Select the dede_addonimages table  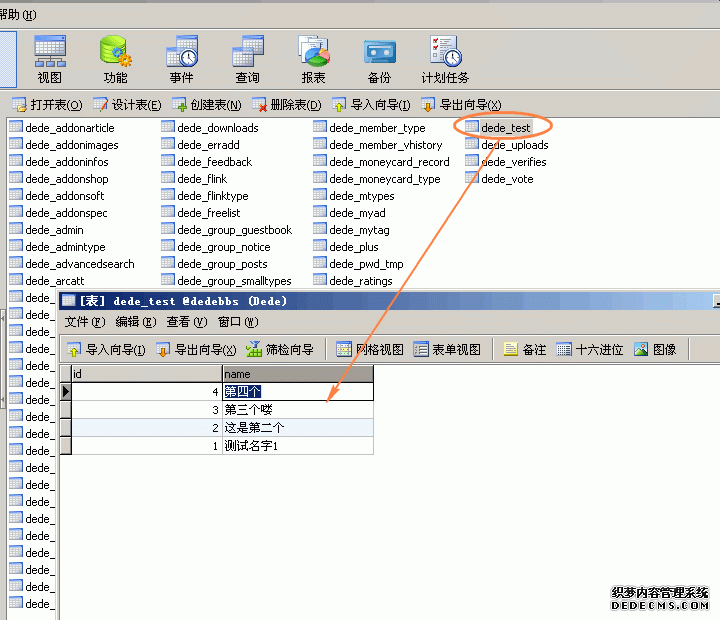(64, 145)
